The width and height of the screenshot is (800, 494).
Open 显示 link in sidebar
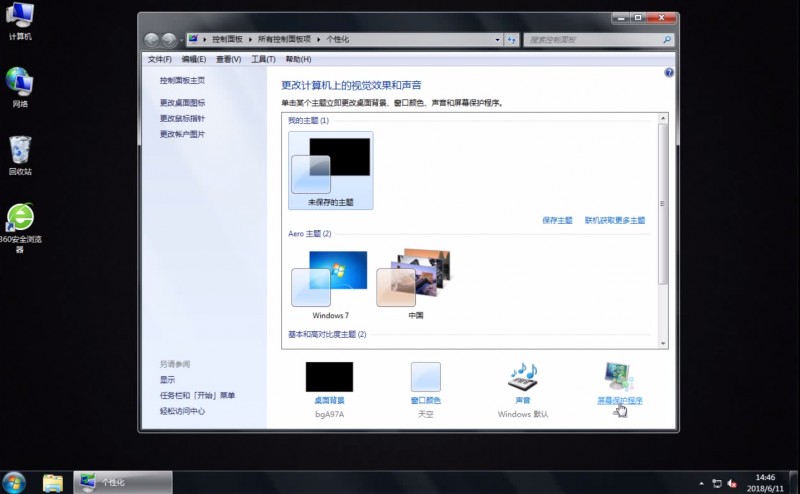[x=167, y=380]
